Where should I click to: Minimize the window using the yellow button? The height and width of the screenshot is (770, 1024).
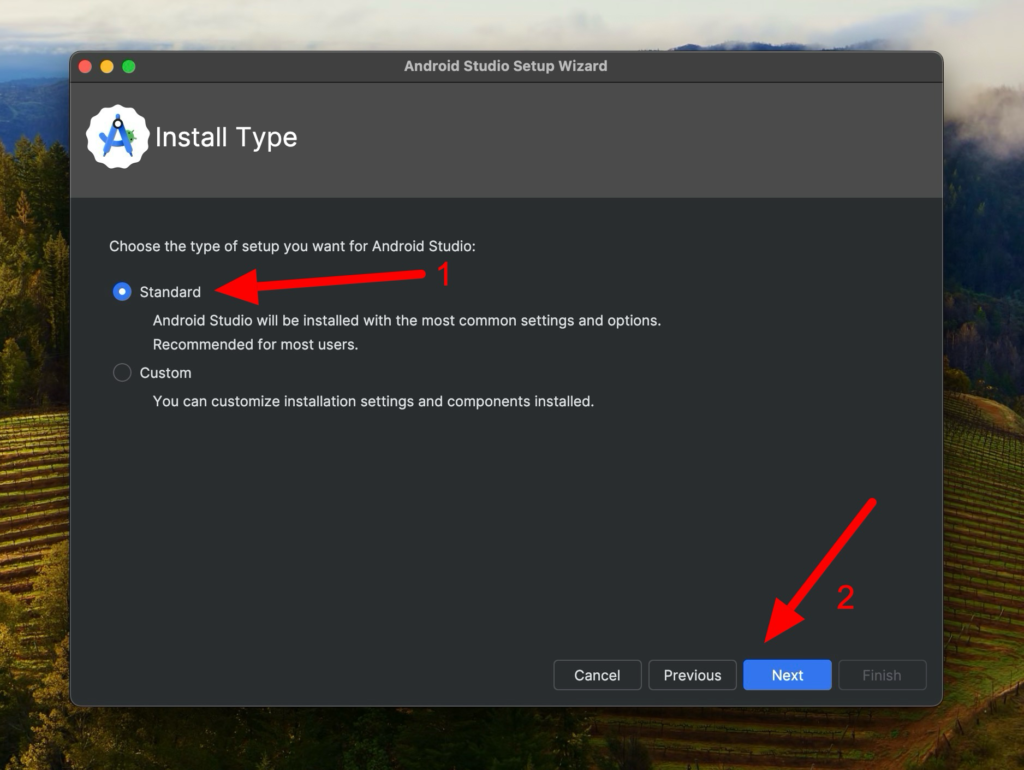tap(107, 66)
